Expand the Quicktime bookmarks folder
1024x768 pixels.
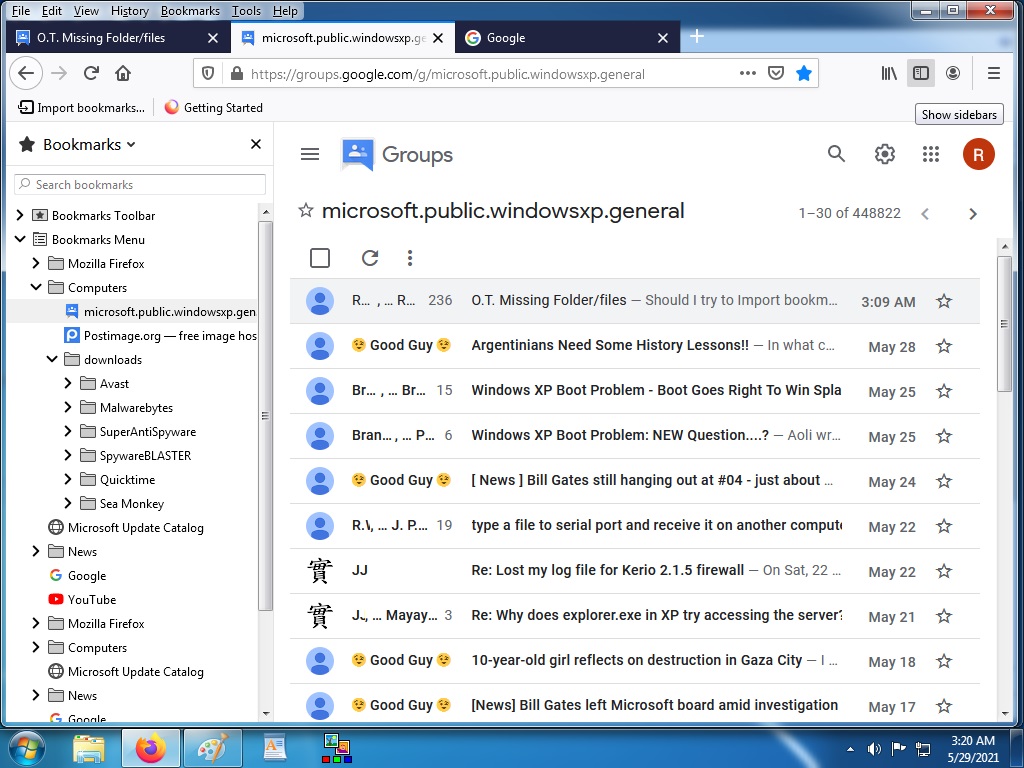tap(67, 479)
